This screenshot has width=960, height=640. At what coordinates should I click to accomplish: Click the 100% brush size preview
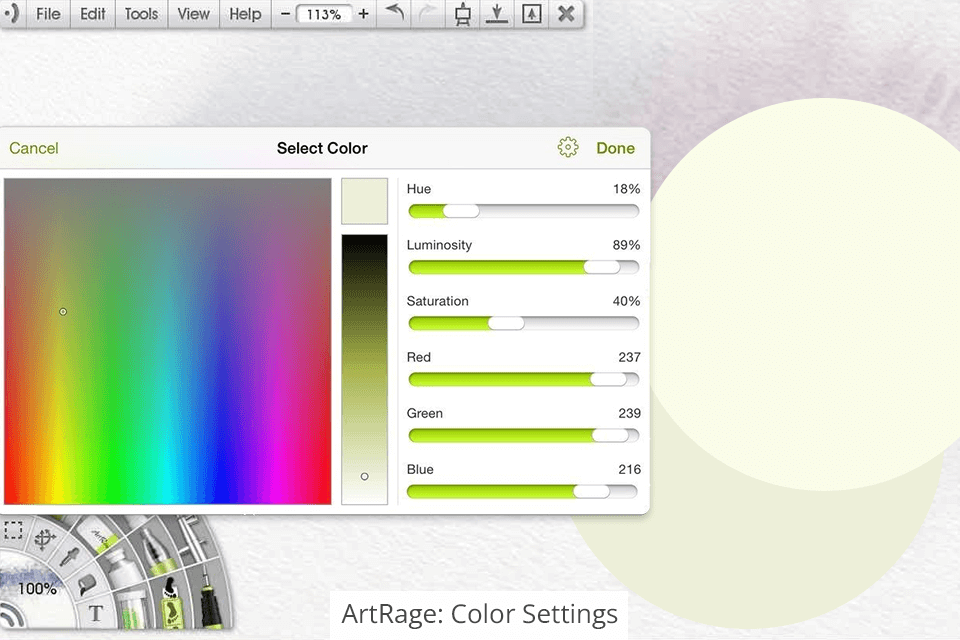pos(37,589)
